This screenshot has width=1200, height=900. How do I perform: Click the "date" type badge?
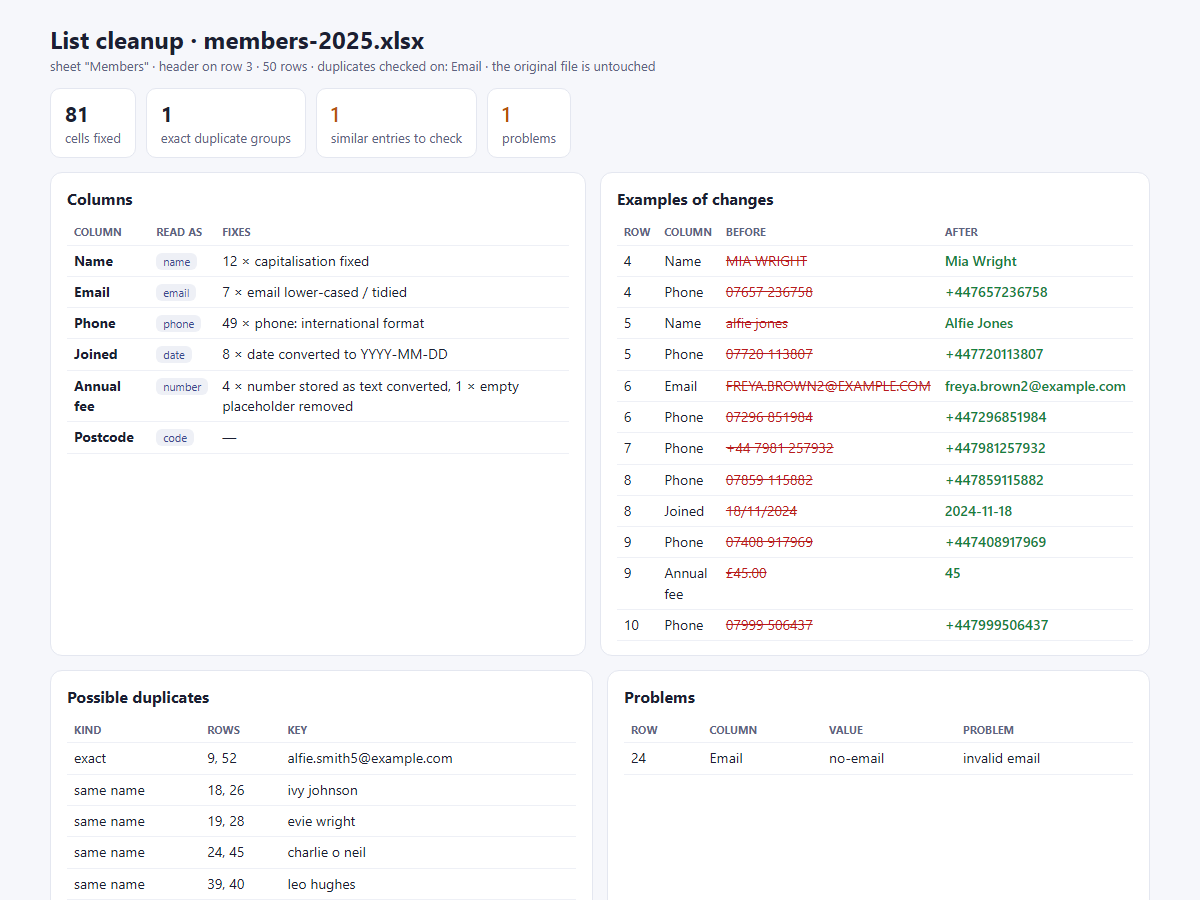[174, 355]
